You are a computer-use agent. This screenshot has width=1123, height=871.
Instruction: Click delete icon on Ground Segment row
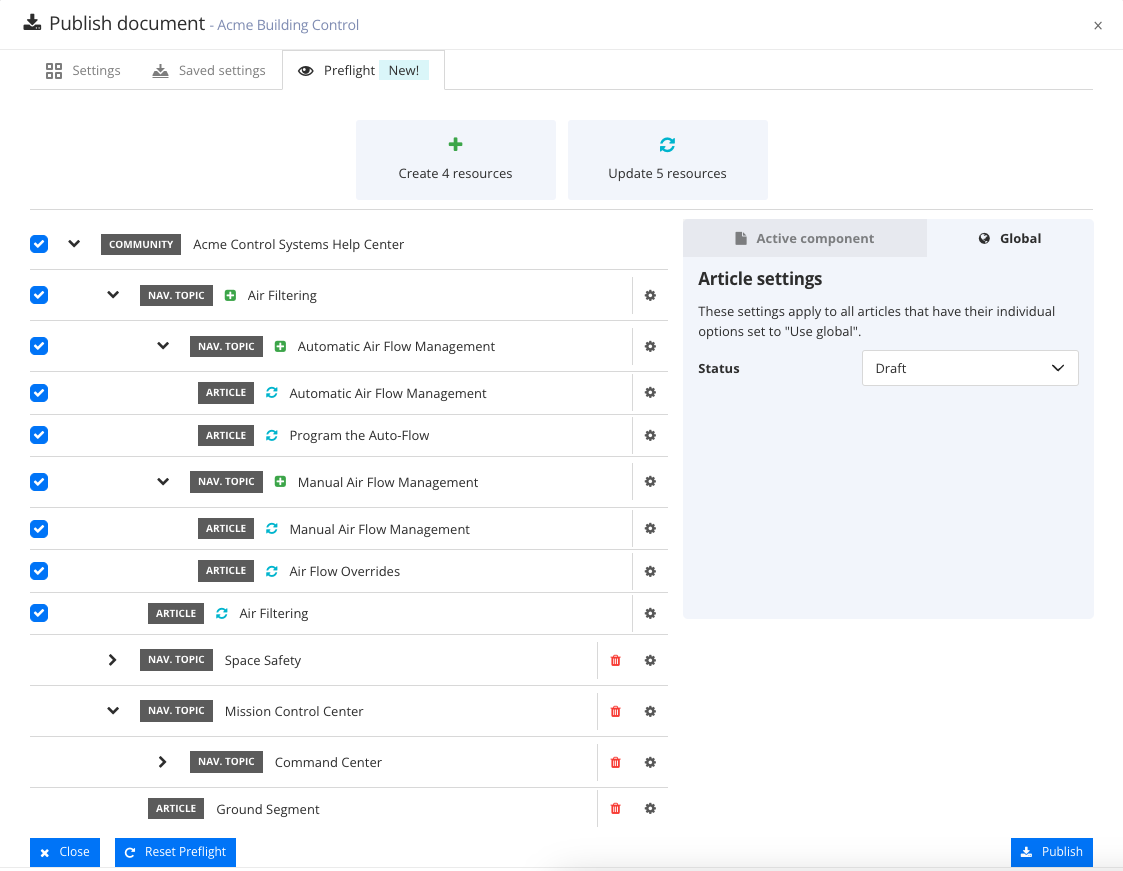[x=615, y=809]
